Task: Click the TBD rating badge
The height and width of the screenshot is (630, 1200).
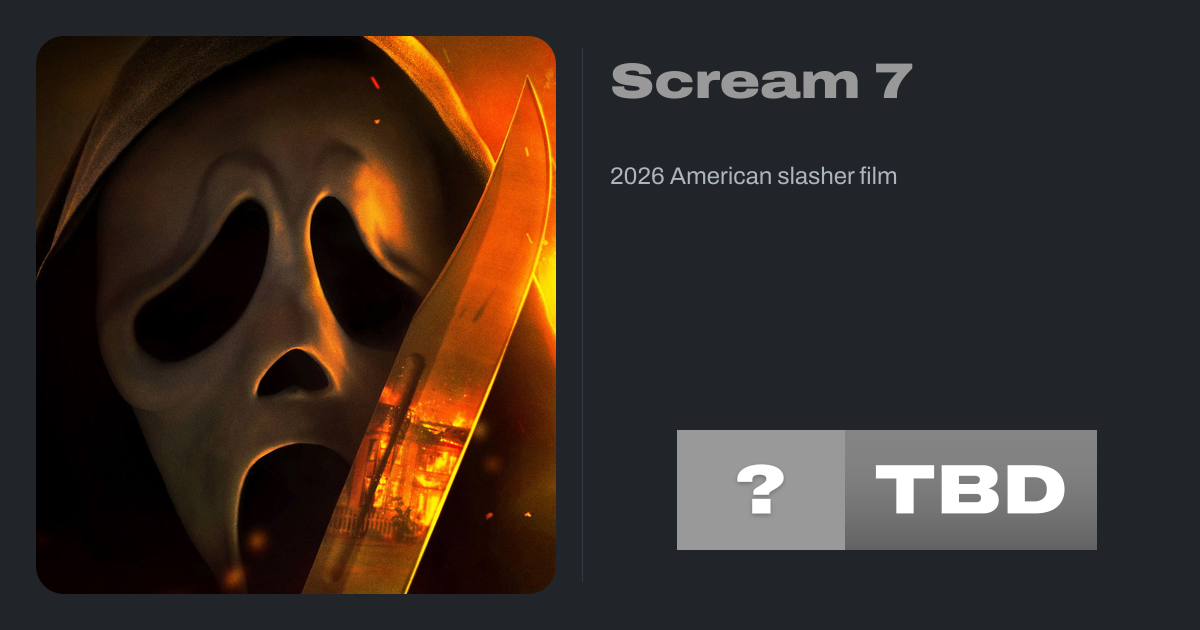Action: [971, 490]
